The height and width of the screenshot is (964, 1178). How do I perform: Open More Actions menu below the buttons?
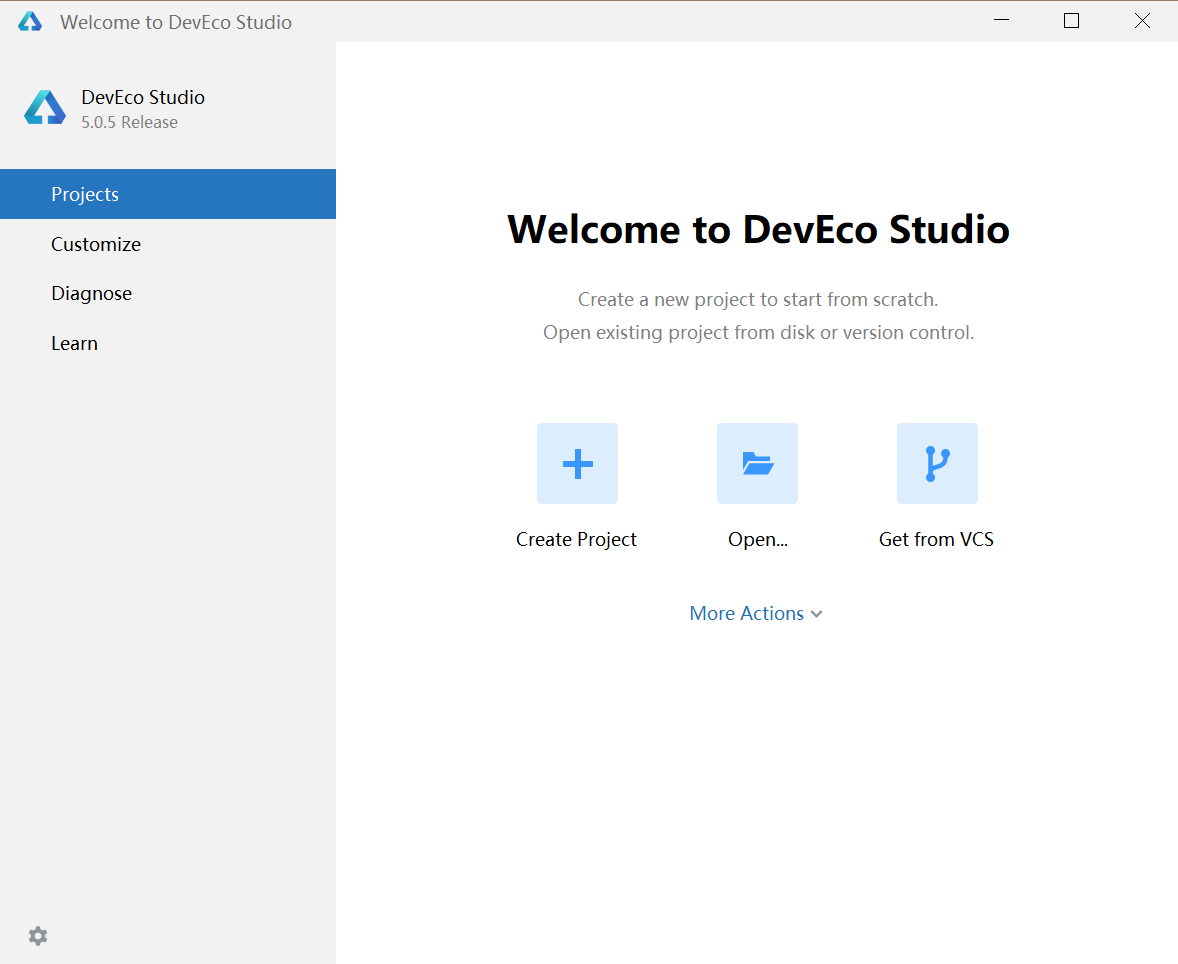[x=746, y=613]
